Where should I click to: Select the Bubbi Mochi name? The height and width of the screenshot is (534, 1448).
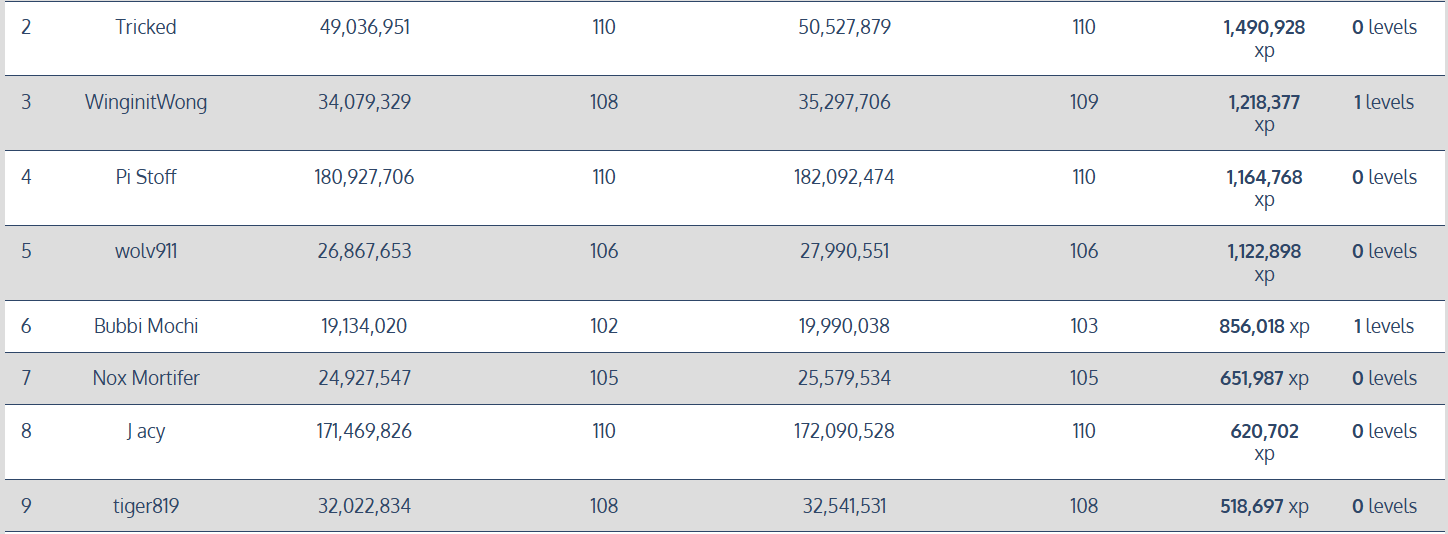[146, 326]
